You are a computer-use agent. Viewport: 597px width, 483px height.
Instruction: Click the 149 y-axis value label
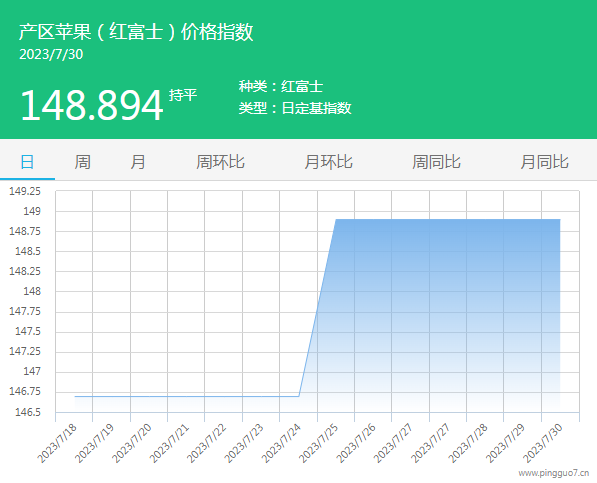click(x=32, y=211)
